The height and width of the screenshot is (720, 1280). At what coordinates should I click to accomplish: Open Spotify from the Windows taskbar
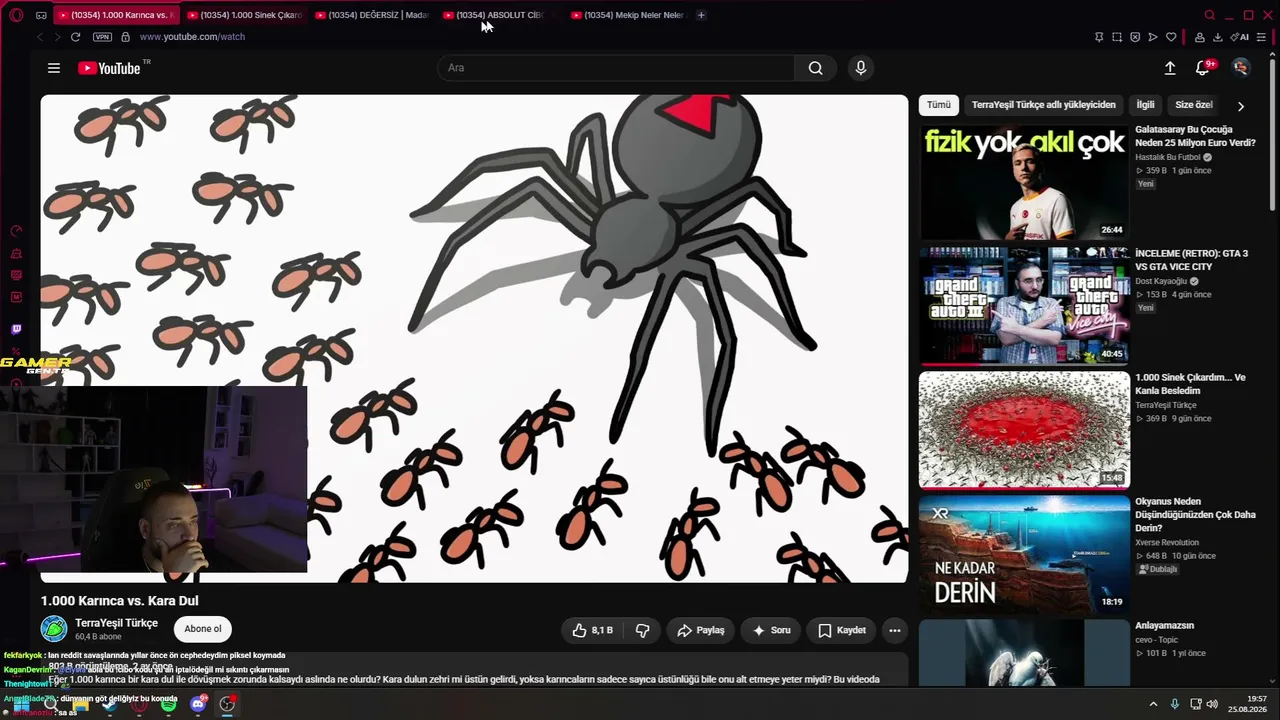168,705
